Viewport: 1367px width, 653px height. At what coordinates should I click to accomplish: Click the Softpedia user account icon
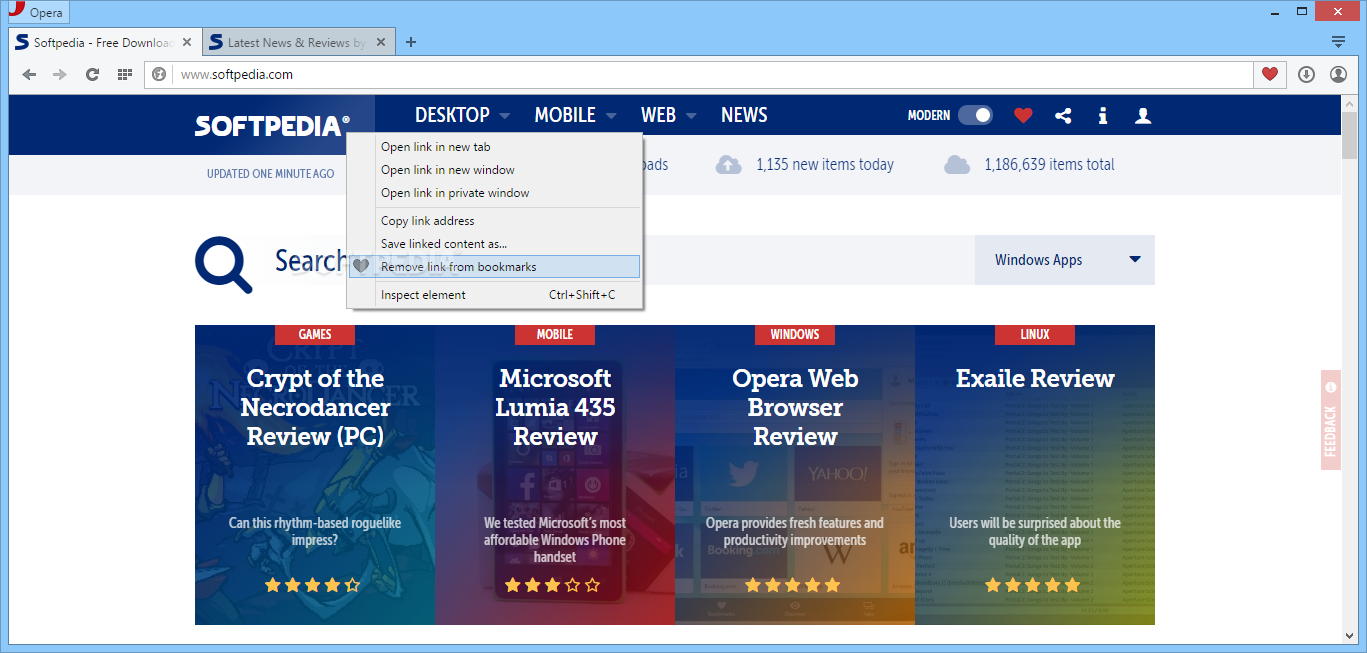coord(1143,115)
